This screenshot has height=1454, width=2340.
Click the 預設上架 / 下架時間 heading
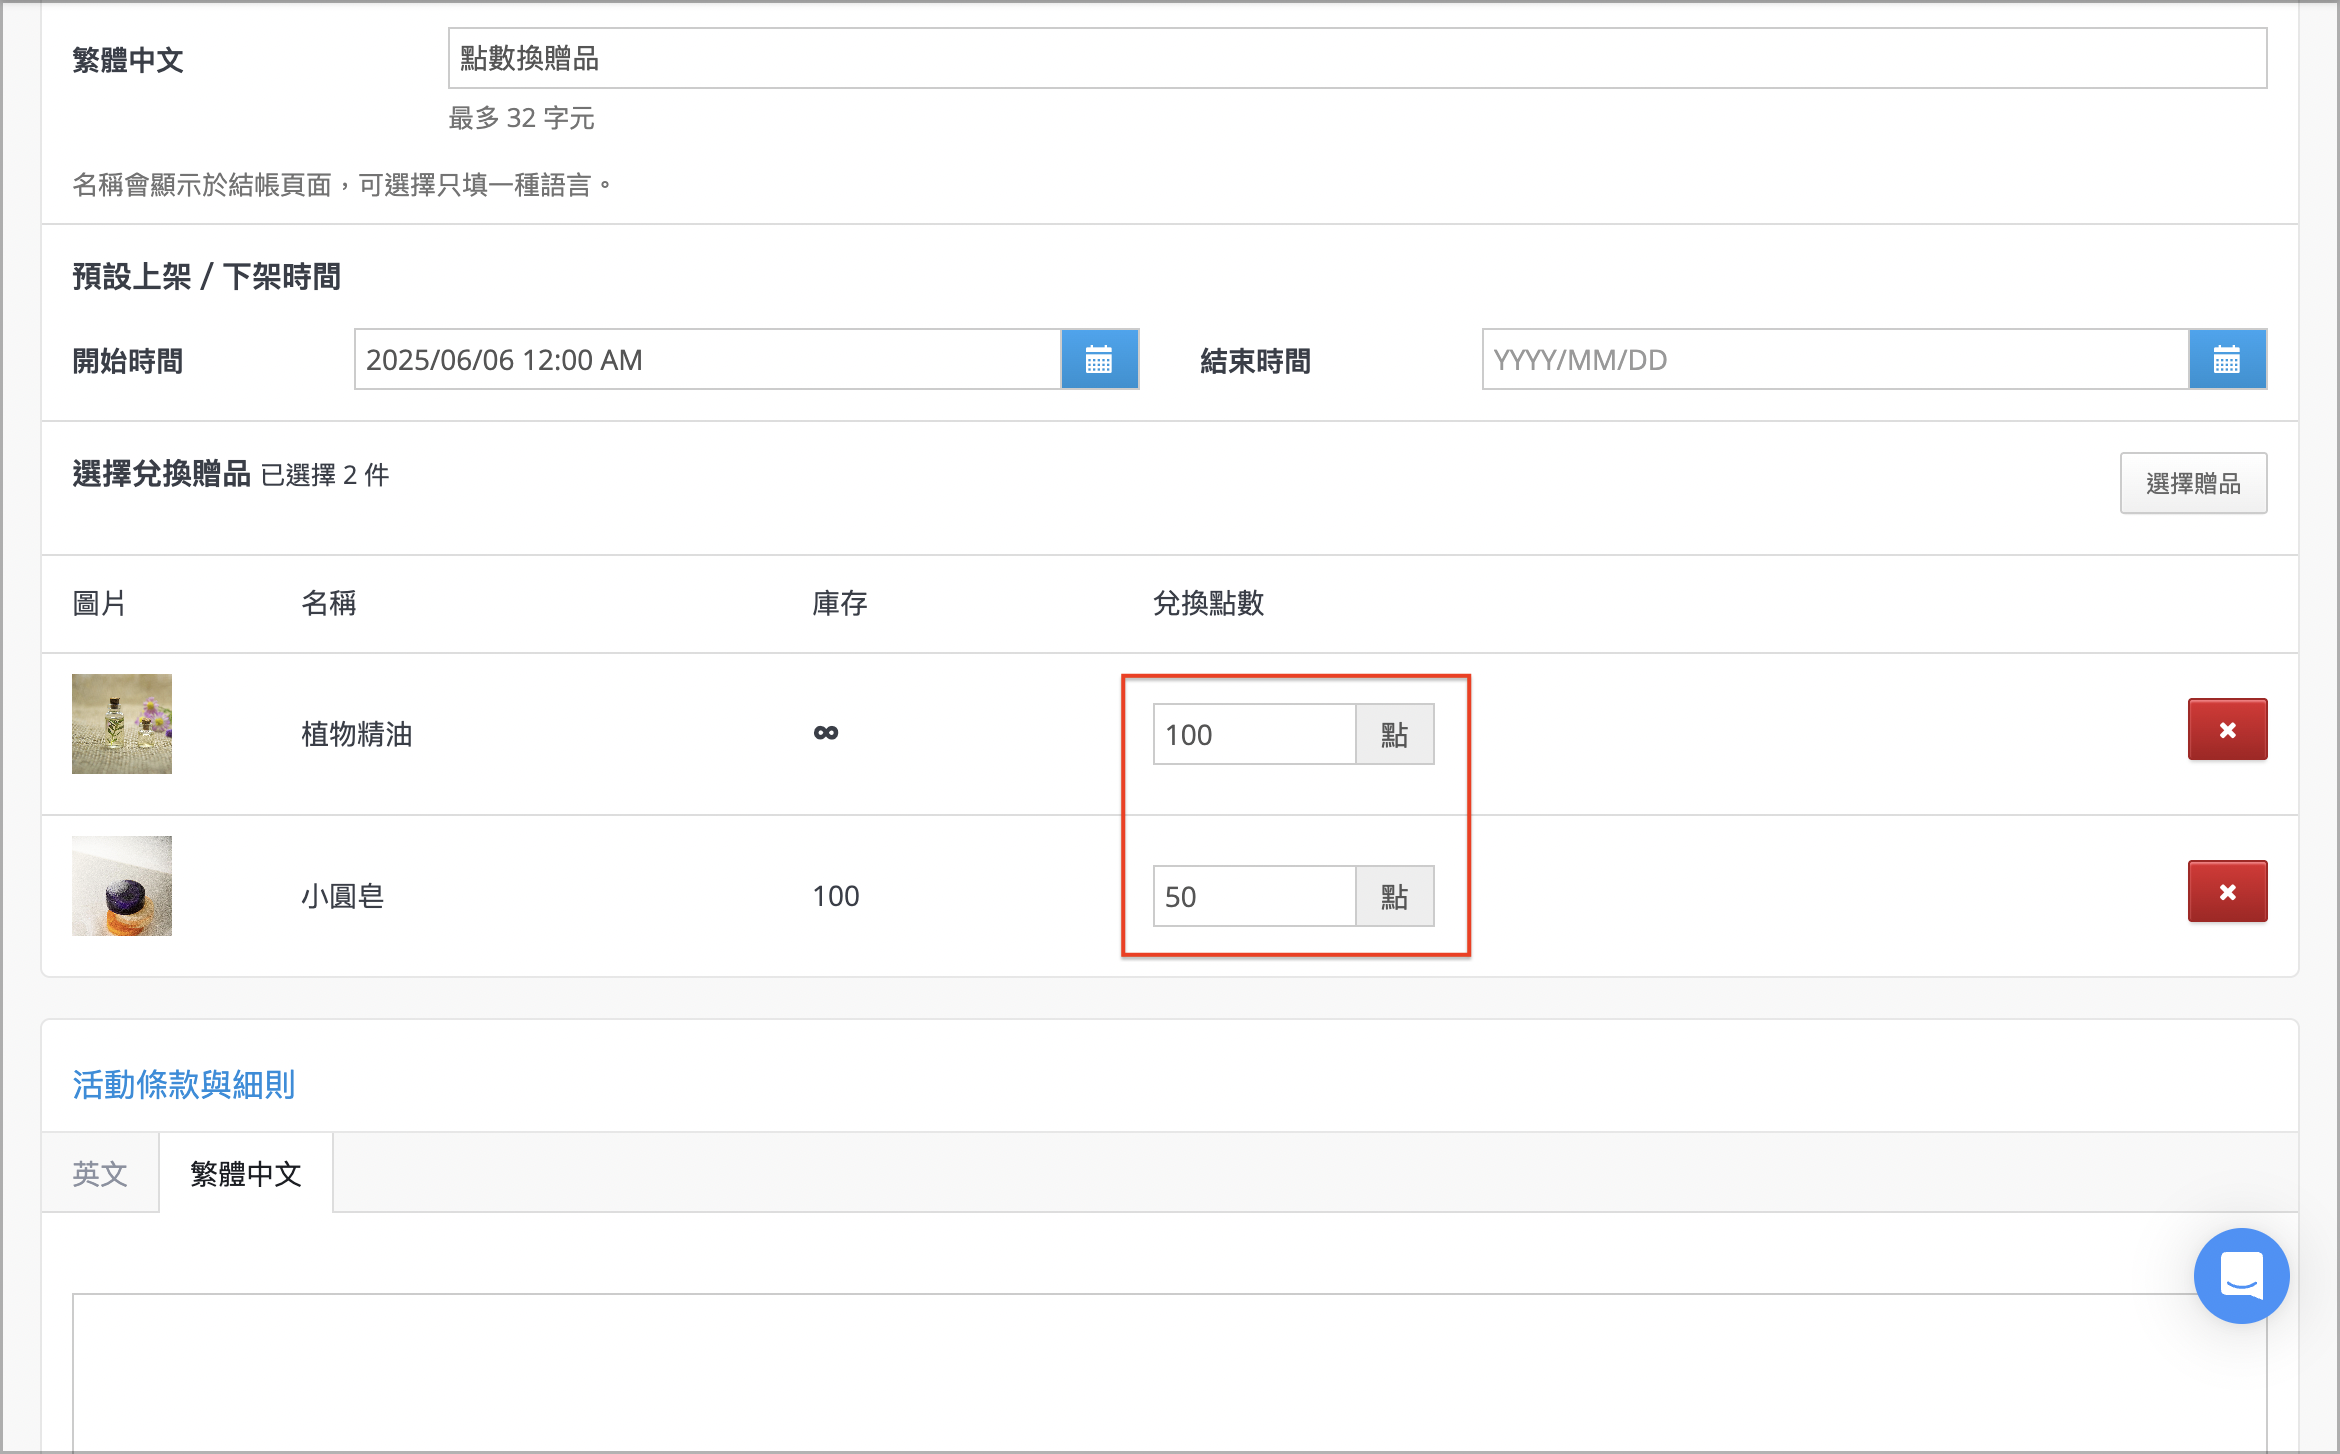click(x=206, y=276)
